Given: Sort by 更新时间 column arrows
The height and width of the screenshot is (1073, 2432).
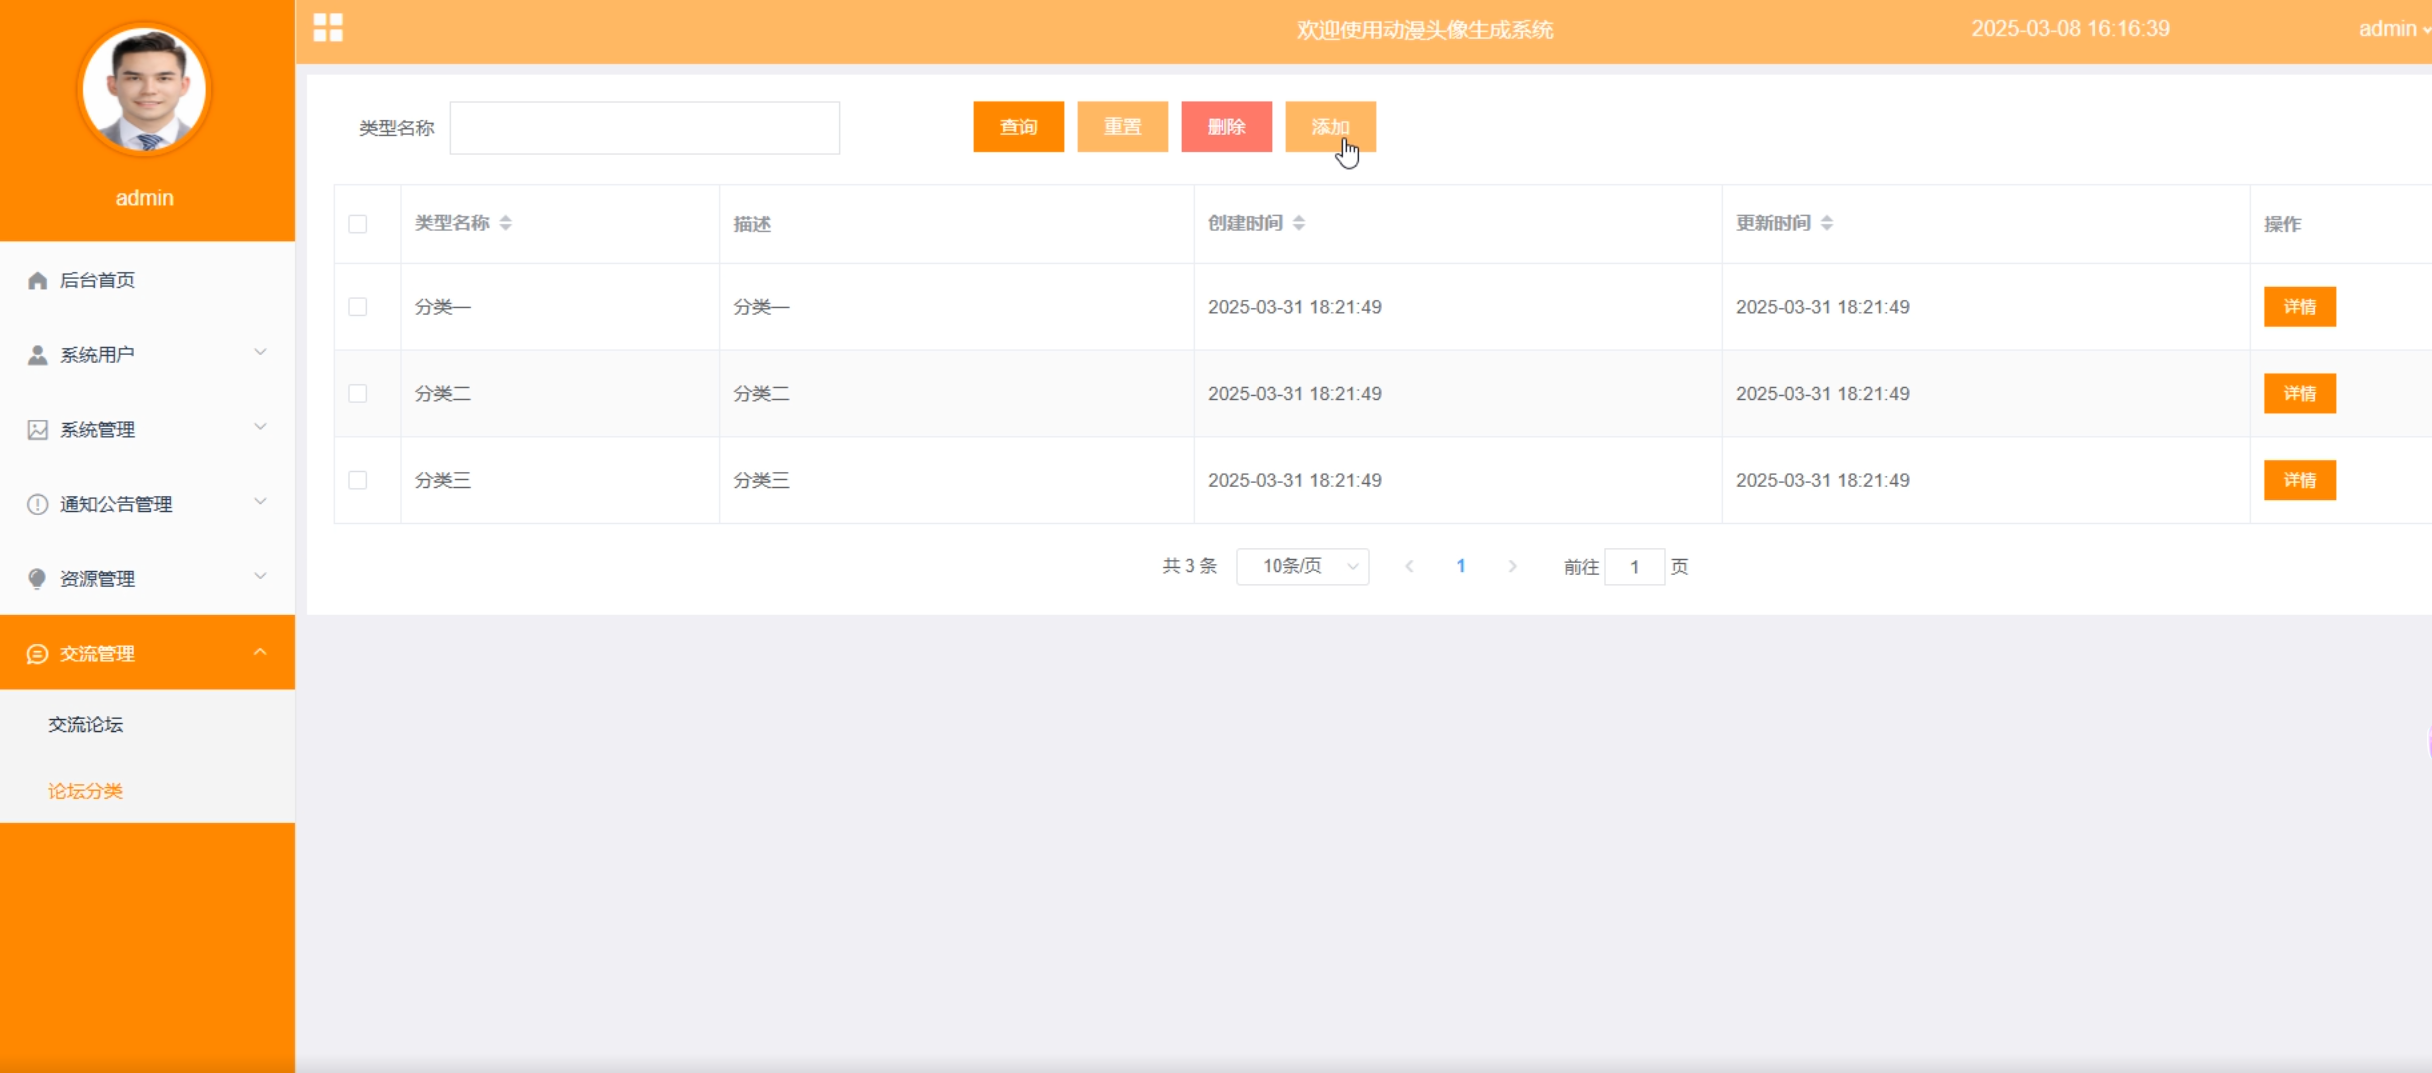Looking at the screenshot, I should [x=1827, y=223].
